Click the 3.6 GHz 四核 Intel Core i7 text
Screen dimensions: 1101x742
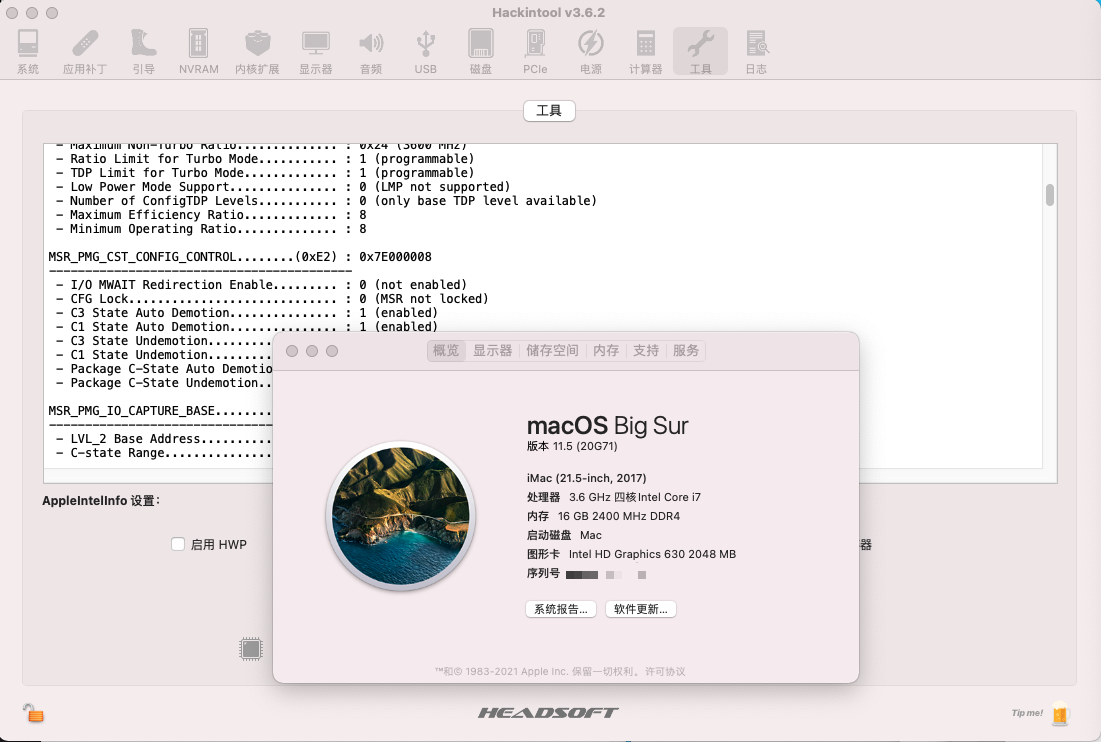[x=635, y=497]
